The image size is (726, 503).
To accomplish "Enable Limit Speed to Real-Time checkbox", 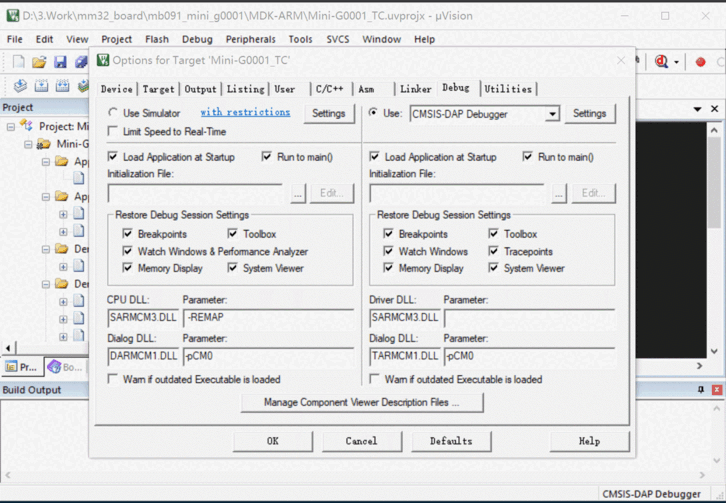I will 113,132.
